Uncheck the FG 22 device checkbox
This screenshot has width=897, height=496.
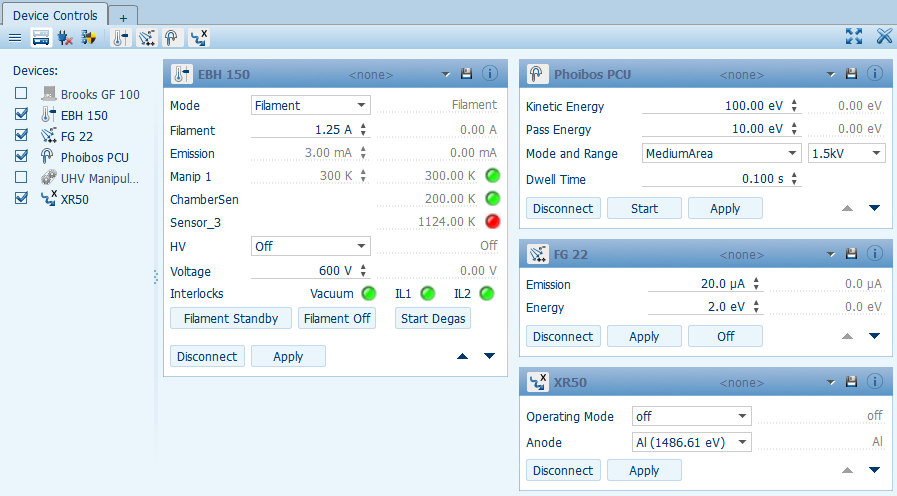(x=21, y=136)
